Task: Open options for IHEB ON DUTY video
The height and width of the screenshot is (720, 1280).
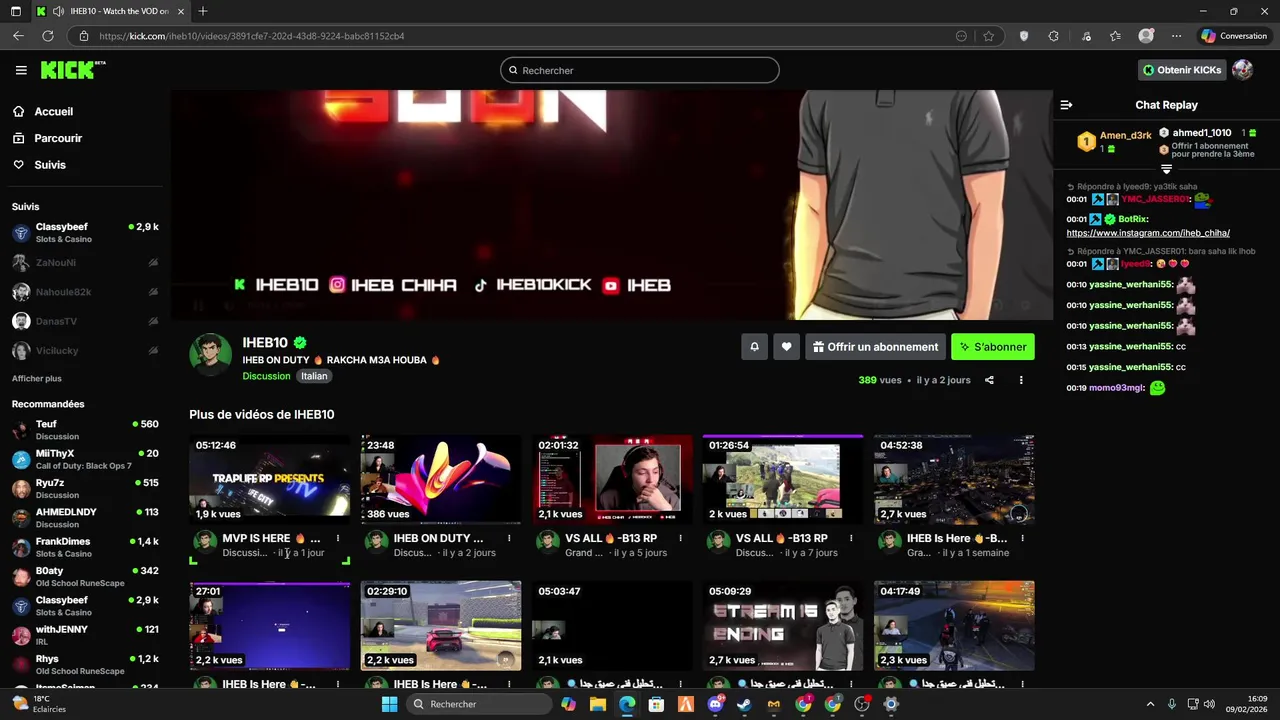Action: (509, 538)
